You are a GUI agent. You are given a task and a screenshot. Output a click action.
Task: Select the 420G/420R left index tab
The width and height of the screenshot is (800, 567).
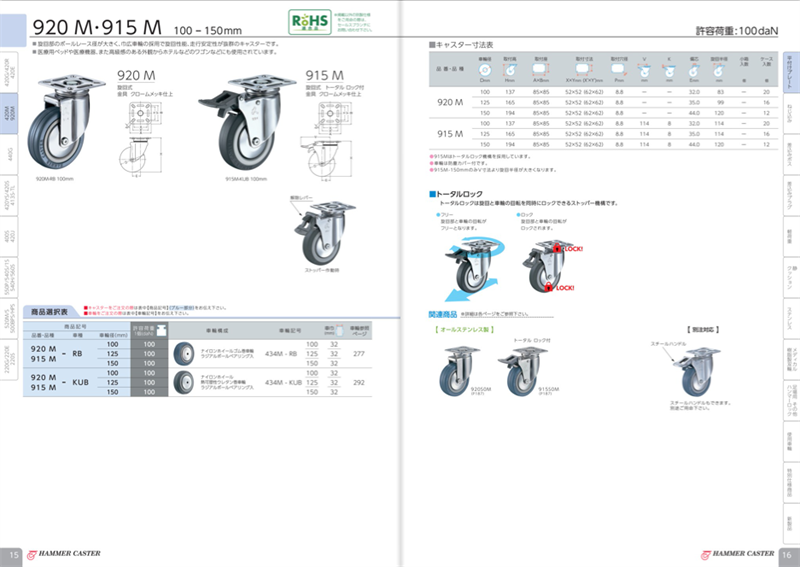[9, 72]
